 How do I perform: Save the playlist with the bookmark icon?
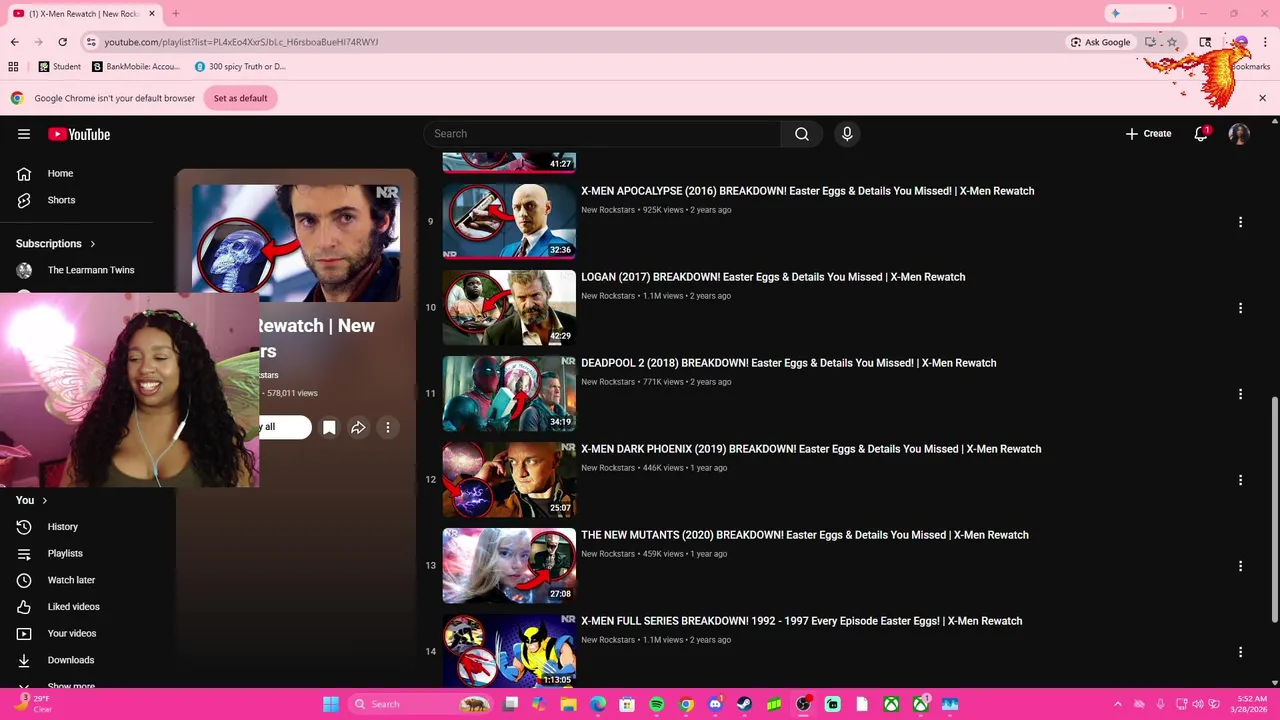[x=329, y=427]
